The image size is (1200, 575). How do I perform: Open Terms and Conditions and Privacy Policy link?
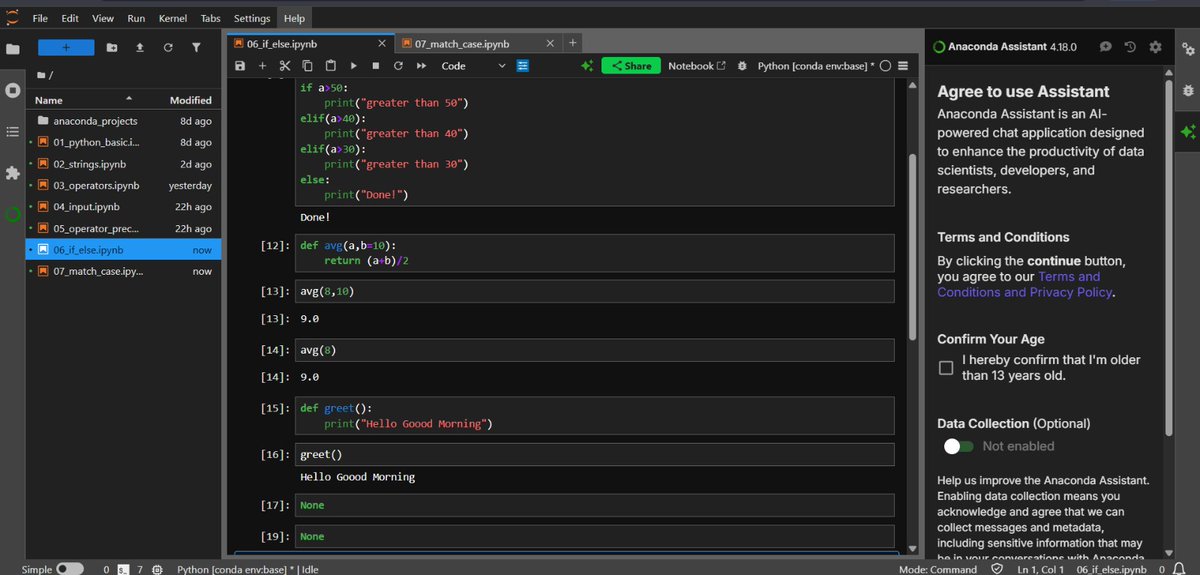(1027, 284)
